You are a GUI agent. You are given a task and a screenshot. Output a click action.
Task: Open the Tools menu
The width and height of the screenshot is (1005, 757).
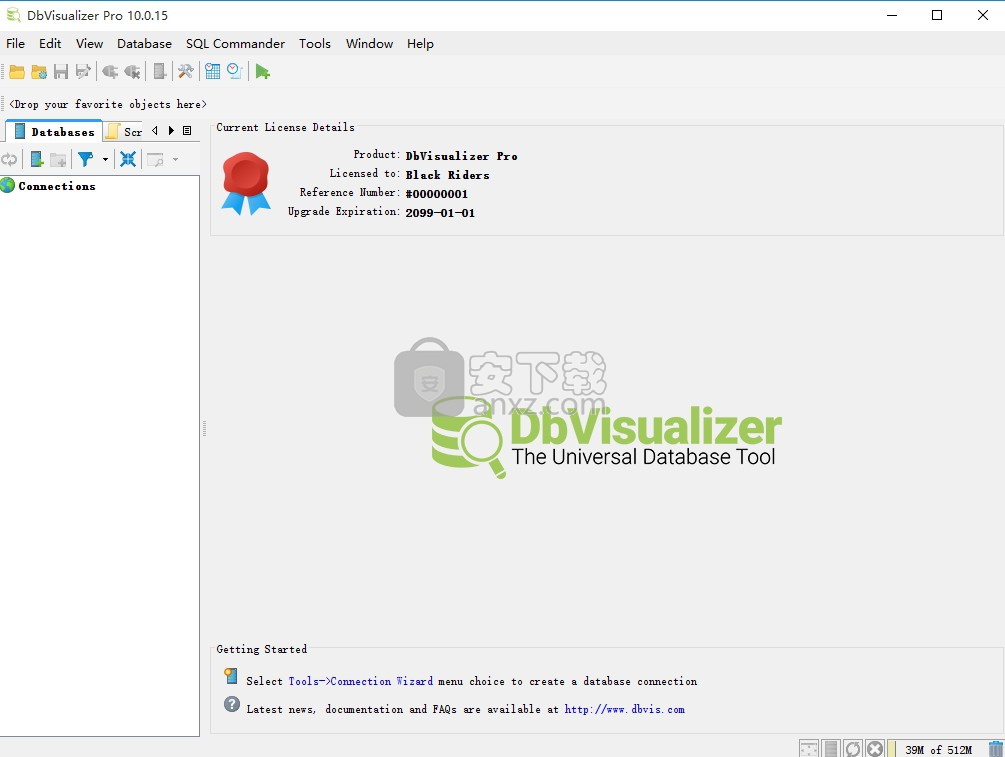(315, 44)
